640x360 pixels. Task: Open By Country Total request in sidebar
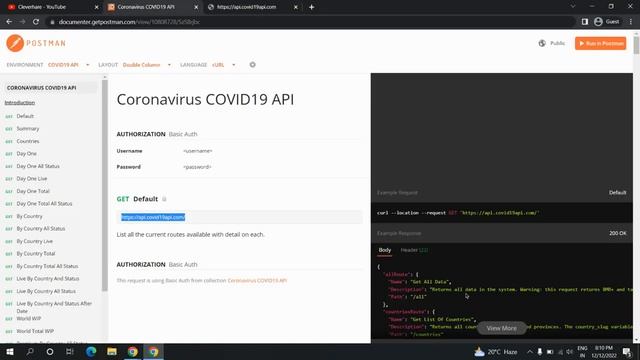coord(36,253)
